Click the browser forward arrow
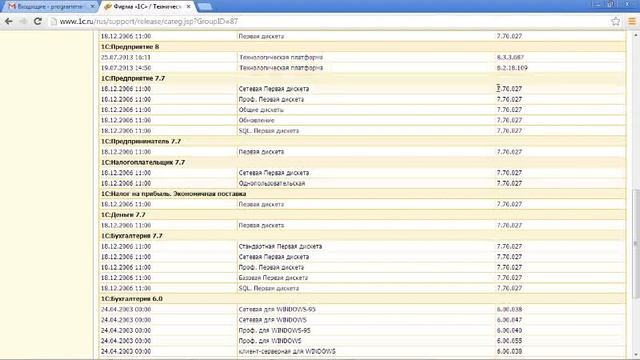The image size is (640, 360). click(x=23, y=21)
